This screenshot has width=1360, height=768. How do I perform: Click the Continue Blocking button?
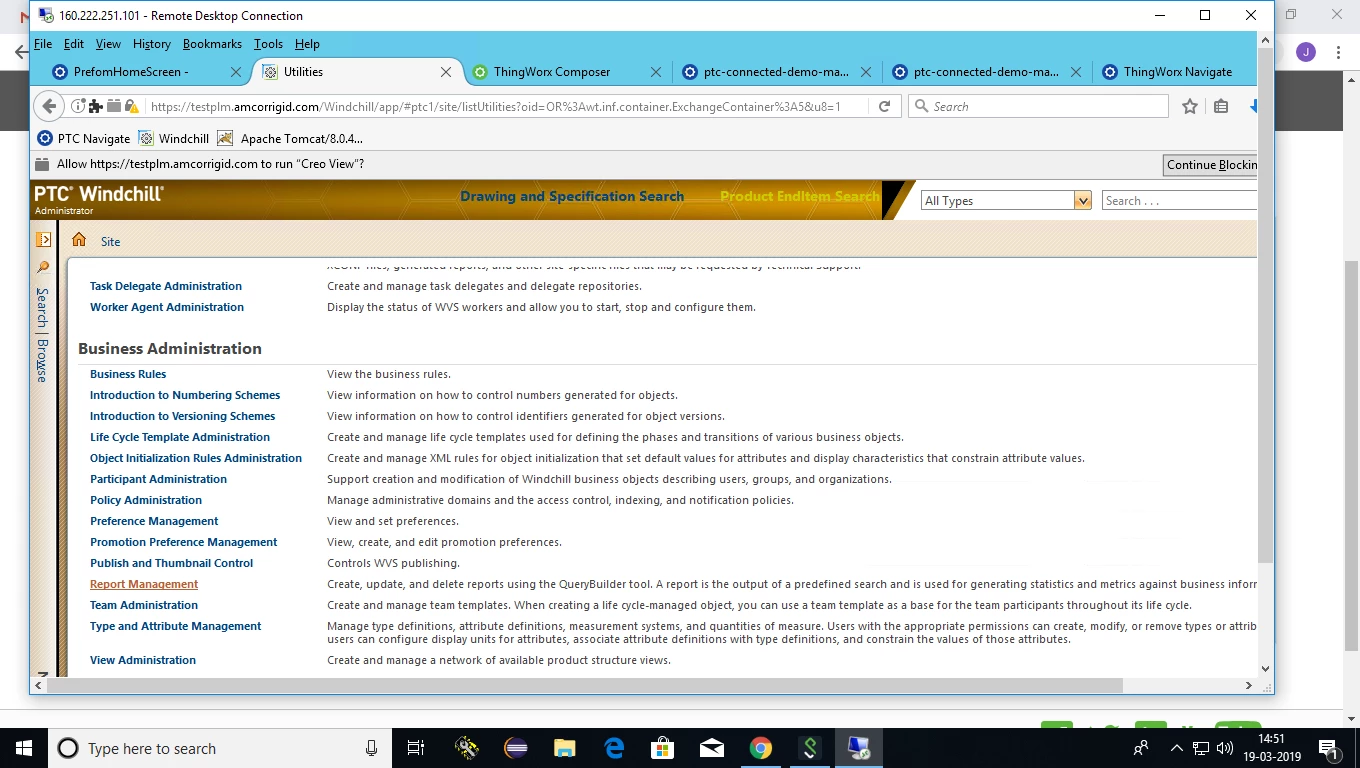[1211, 165]
